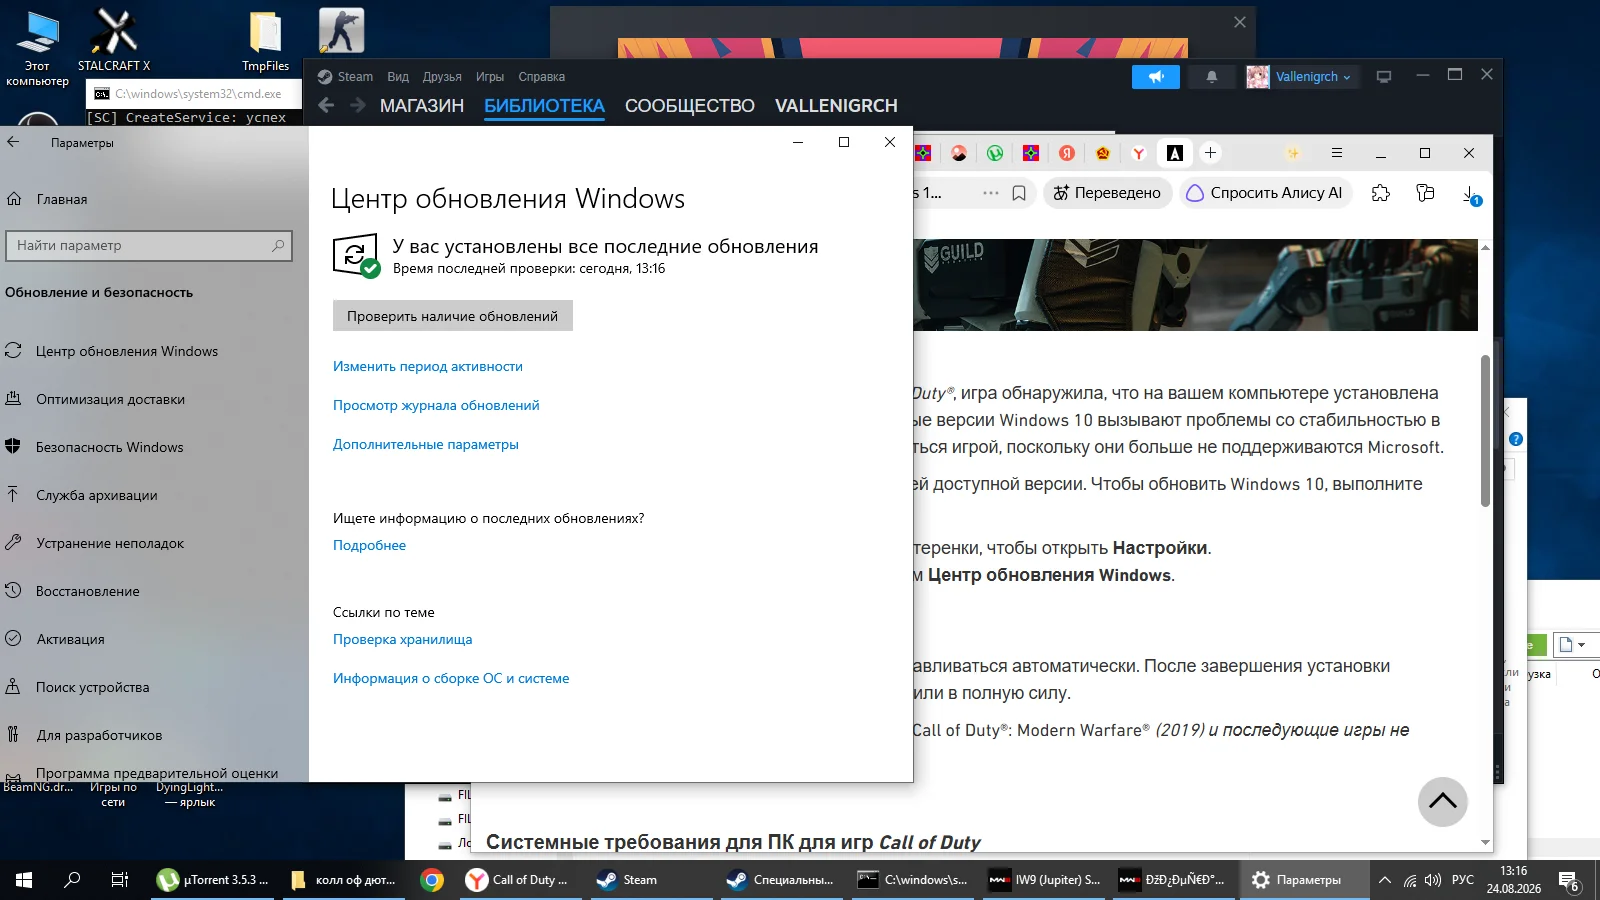The height and width of the screenshot is (900, 1600).
Task: Show hidden system tray icons
Action: coord(1385,880)
